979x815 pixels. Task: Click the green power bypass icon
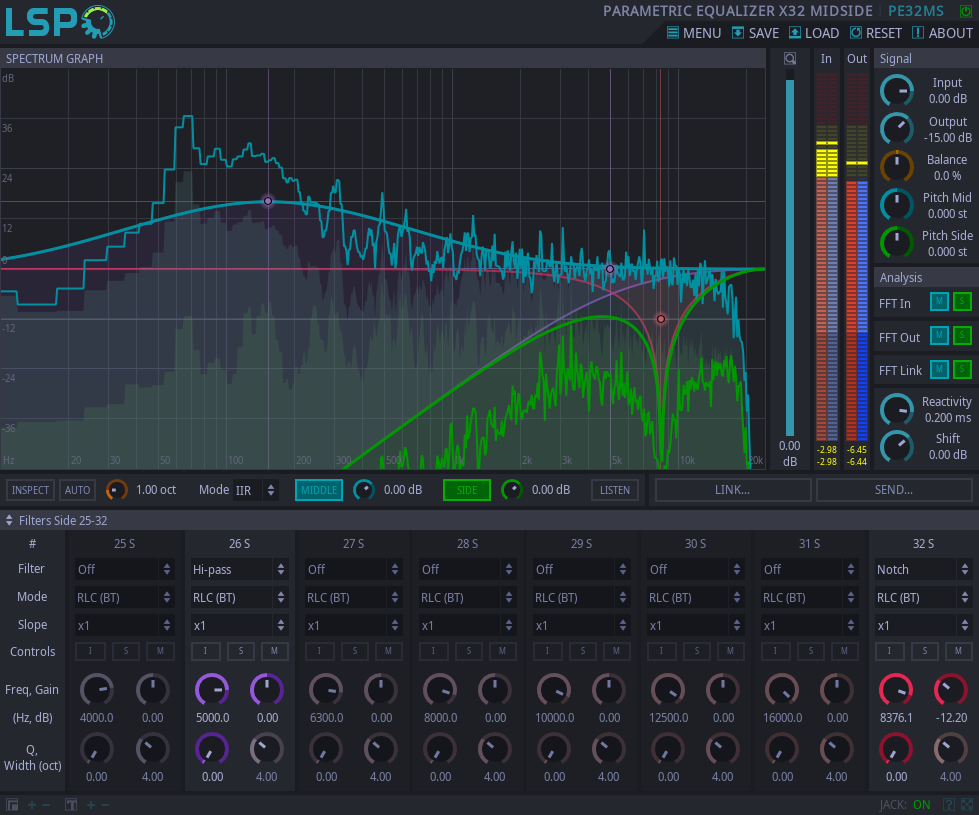[965, 11]
